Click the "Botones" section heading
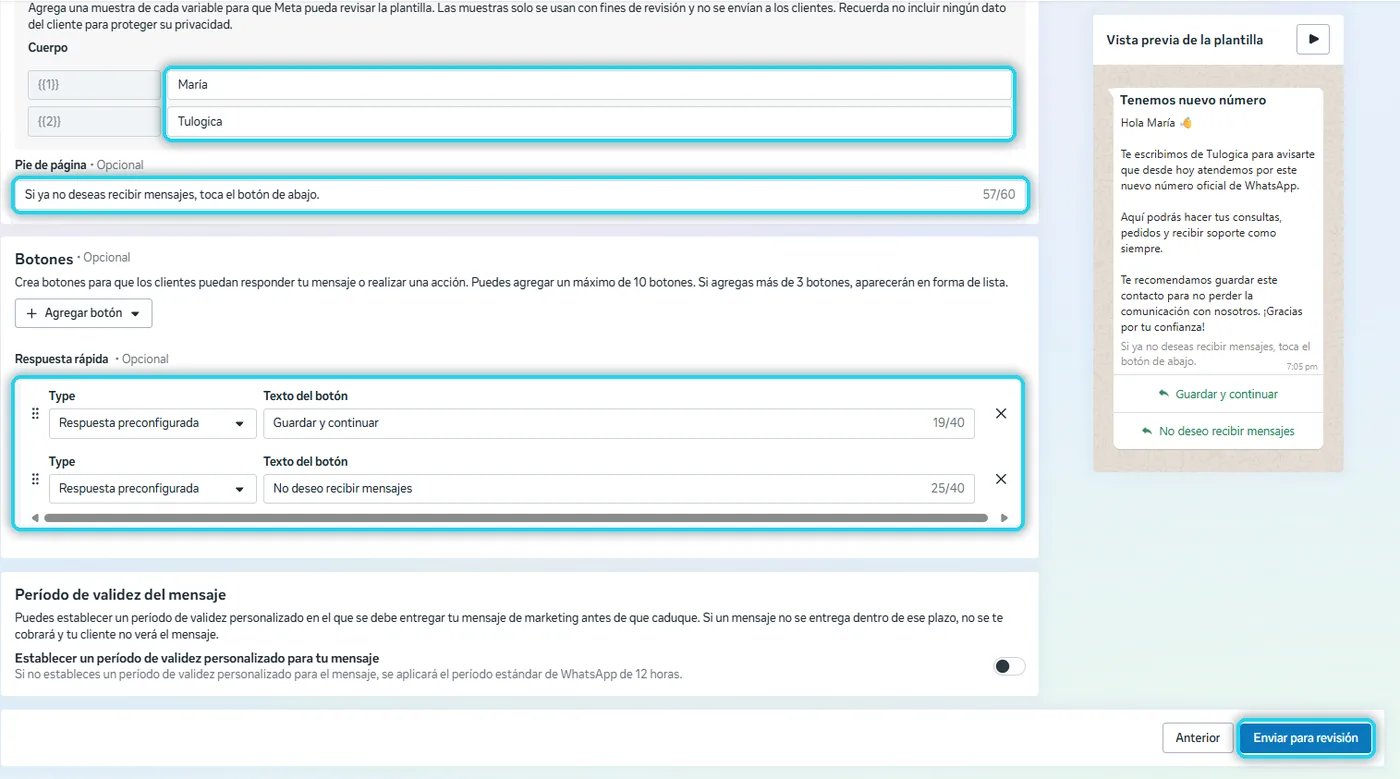The height and width of the screenshot is (779, 1400). 44,259
